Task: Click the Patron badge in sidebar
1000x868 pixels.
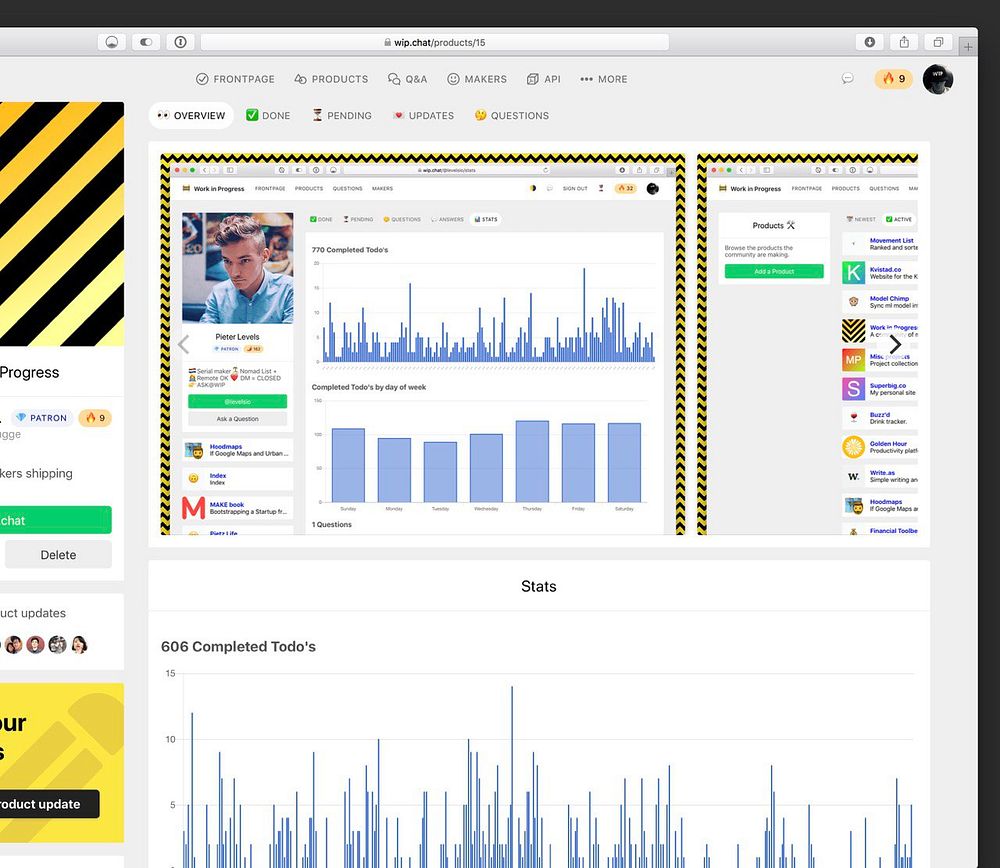Action: tap(42, 418)
